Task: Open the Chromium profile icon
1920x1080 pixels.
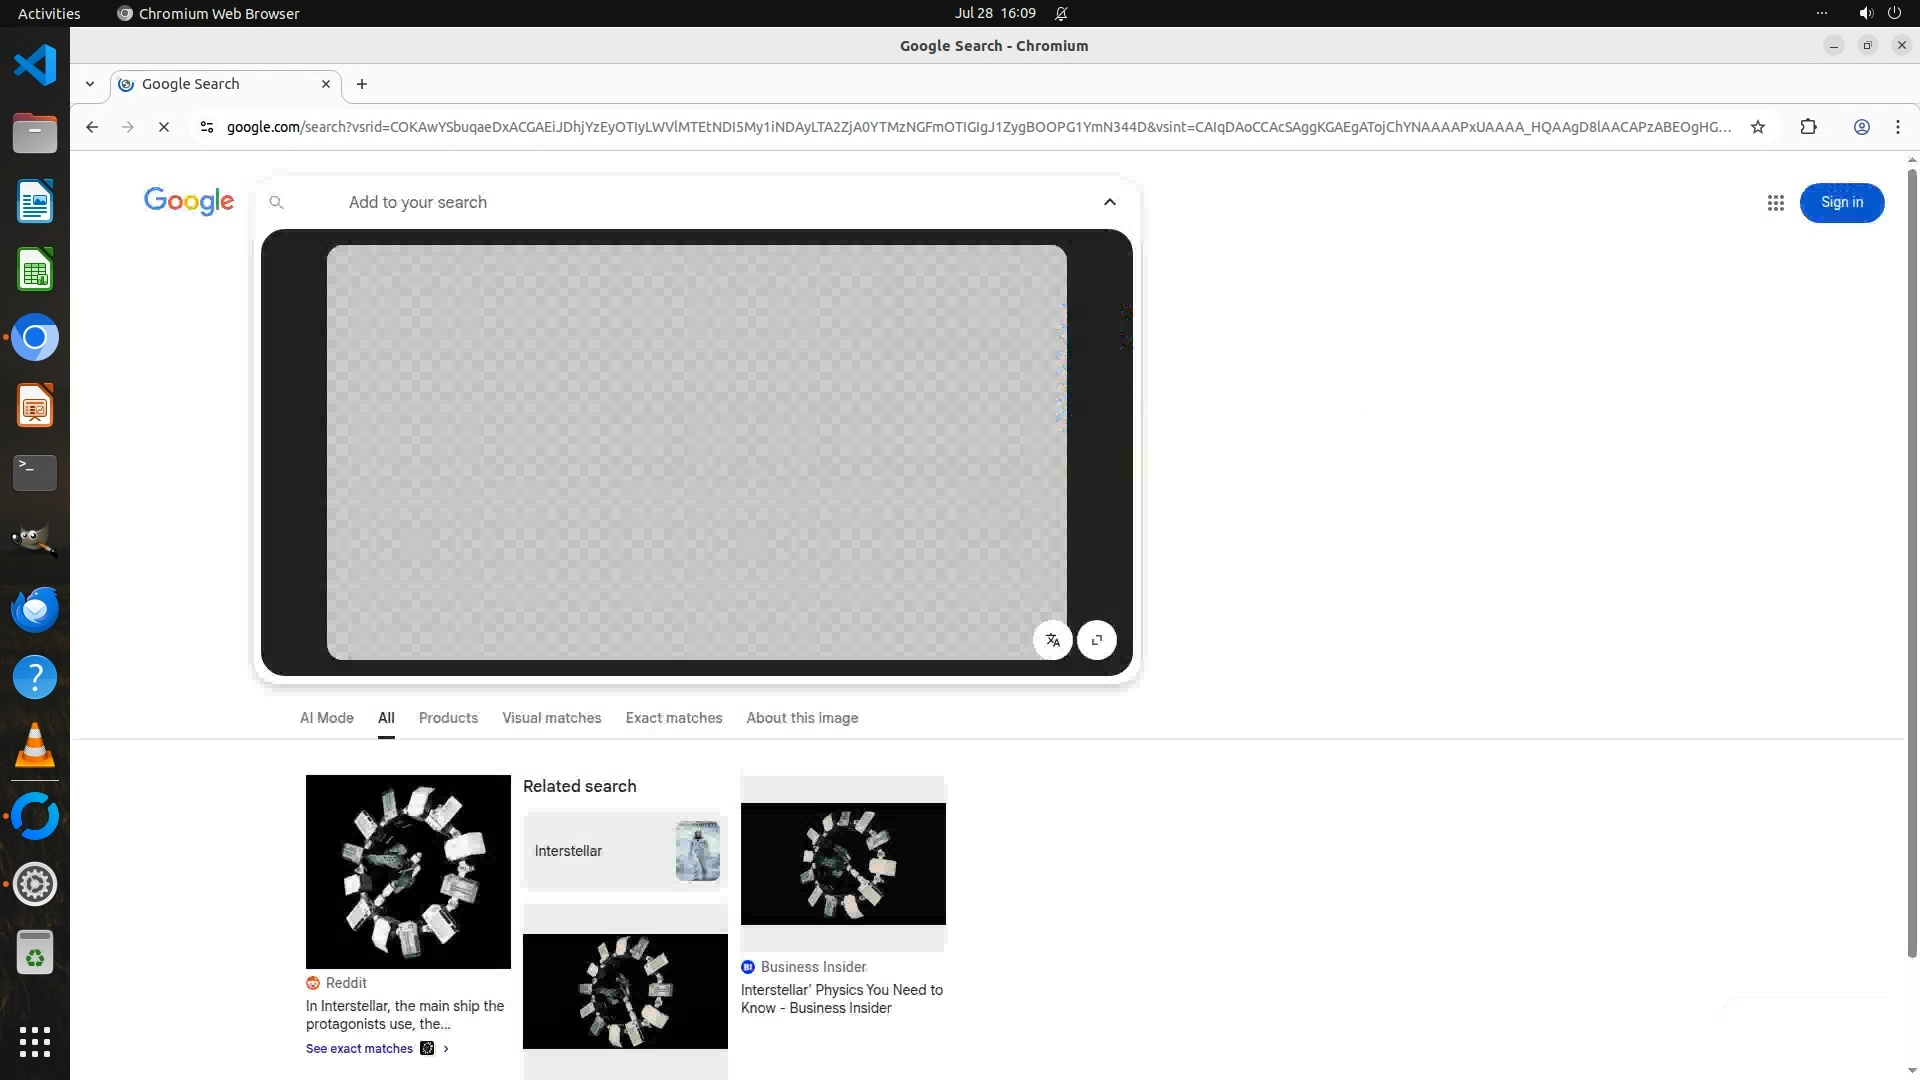Action: tap(1861, 127)
